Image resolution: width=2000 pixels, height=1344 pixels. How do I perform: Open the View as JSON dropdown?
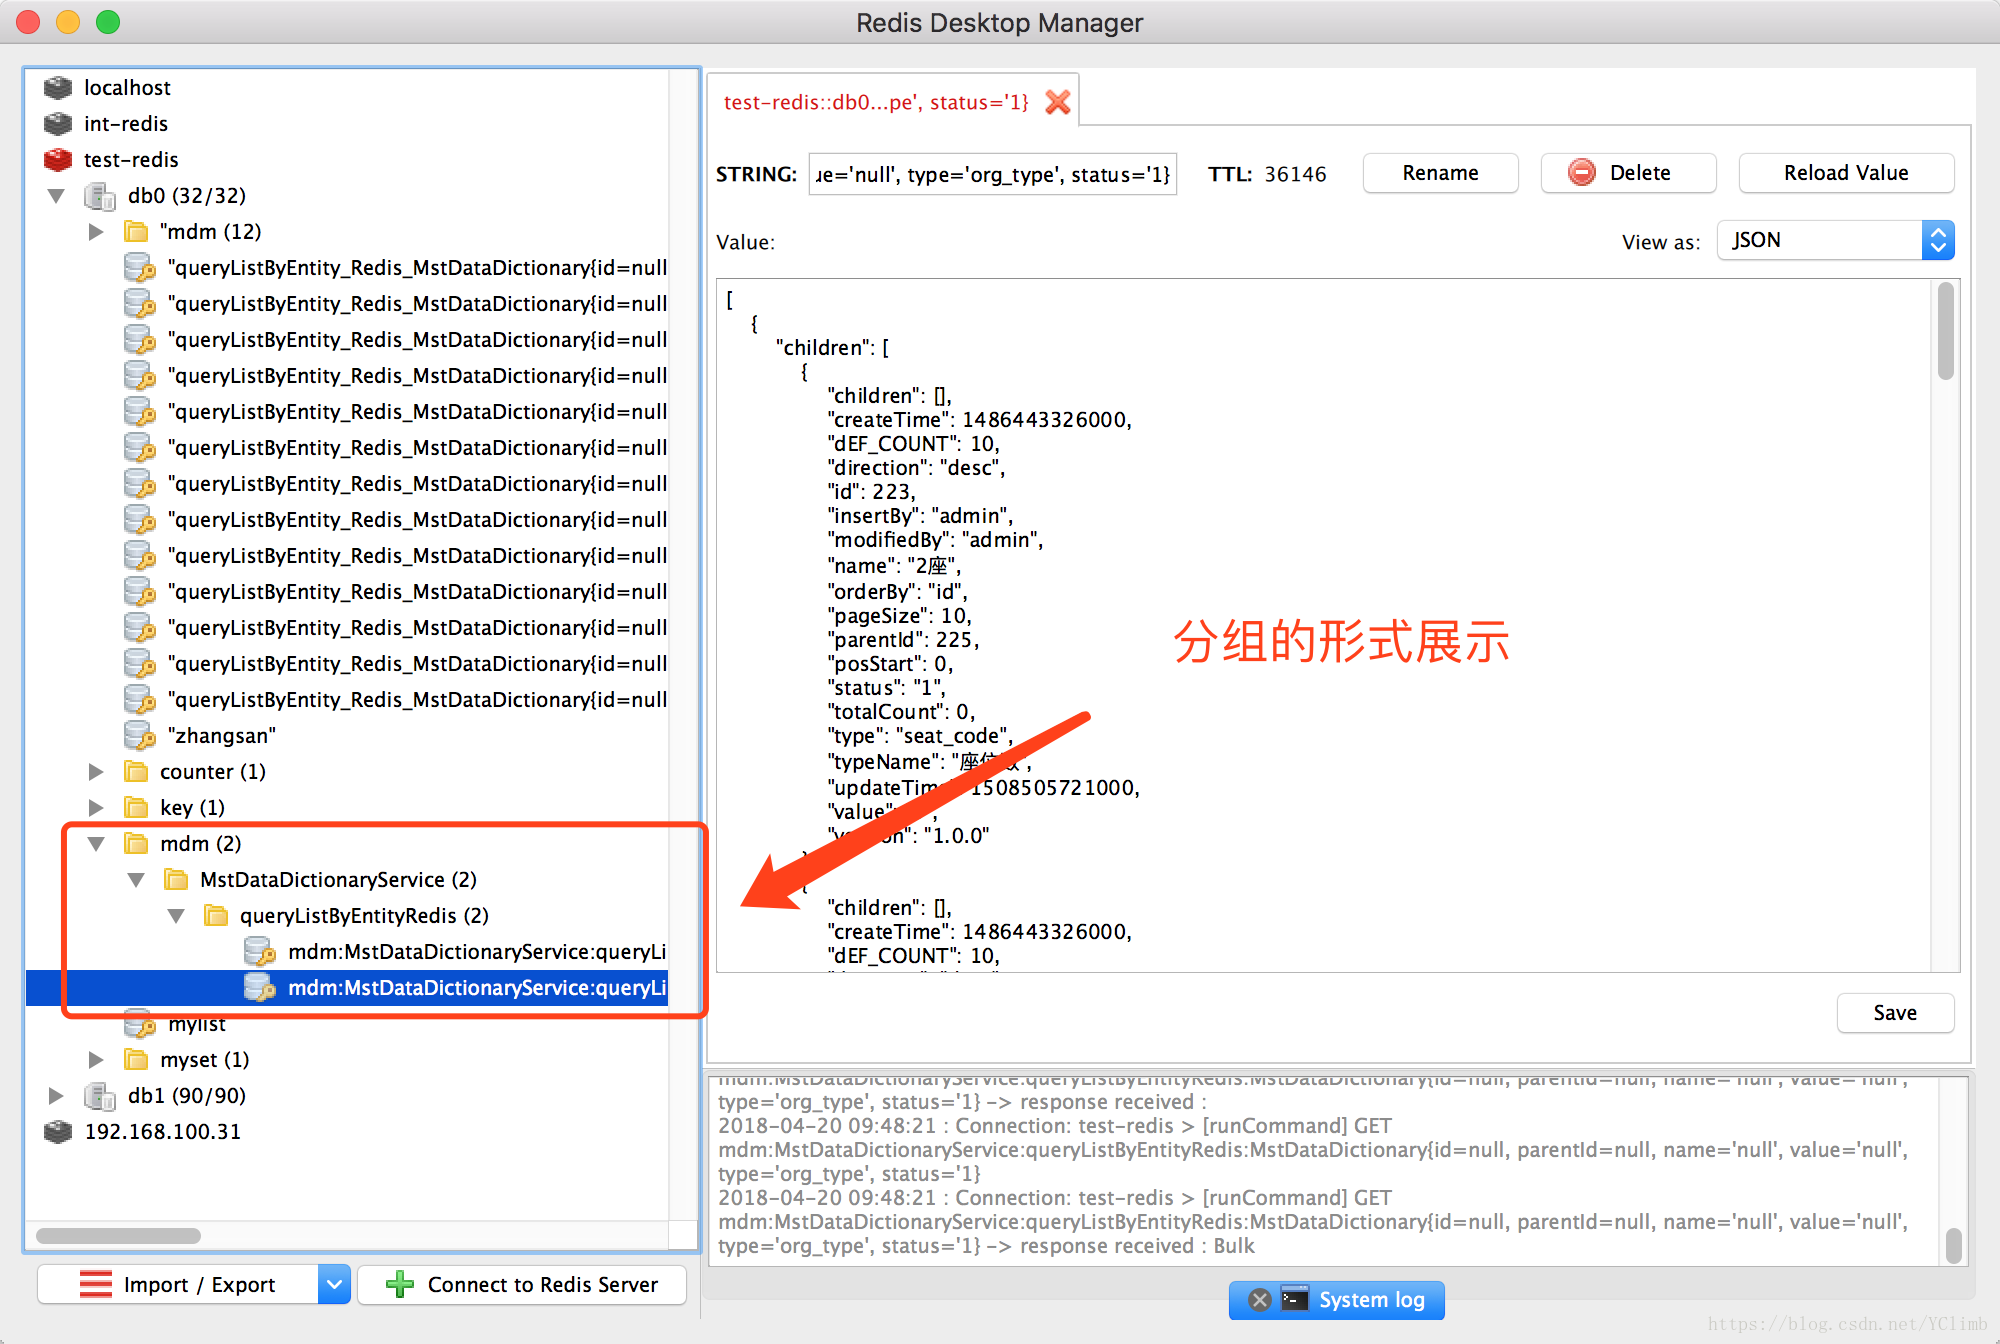coord(1835,240)
